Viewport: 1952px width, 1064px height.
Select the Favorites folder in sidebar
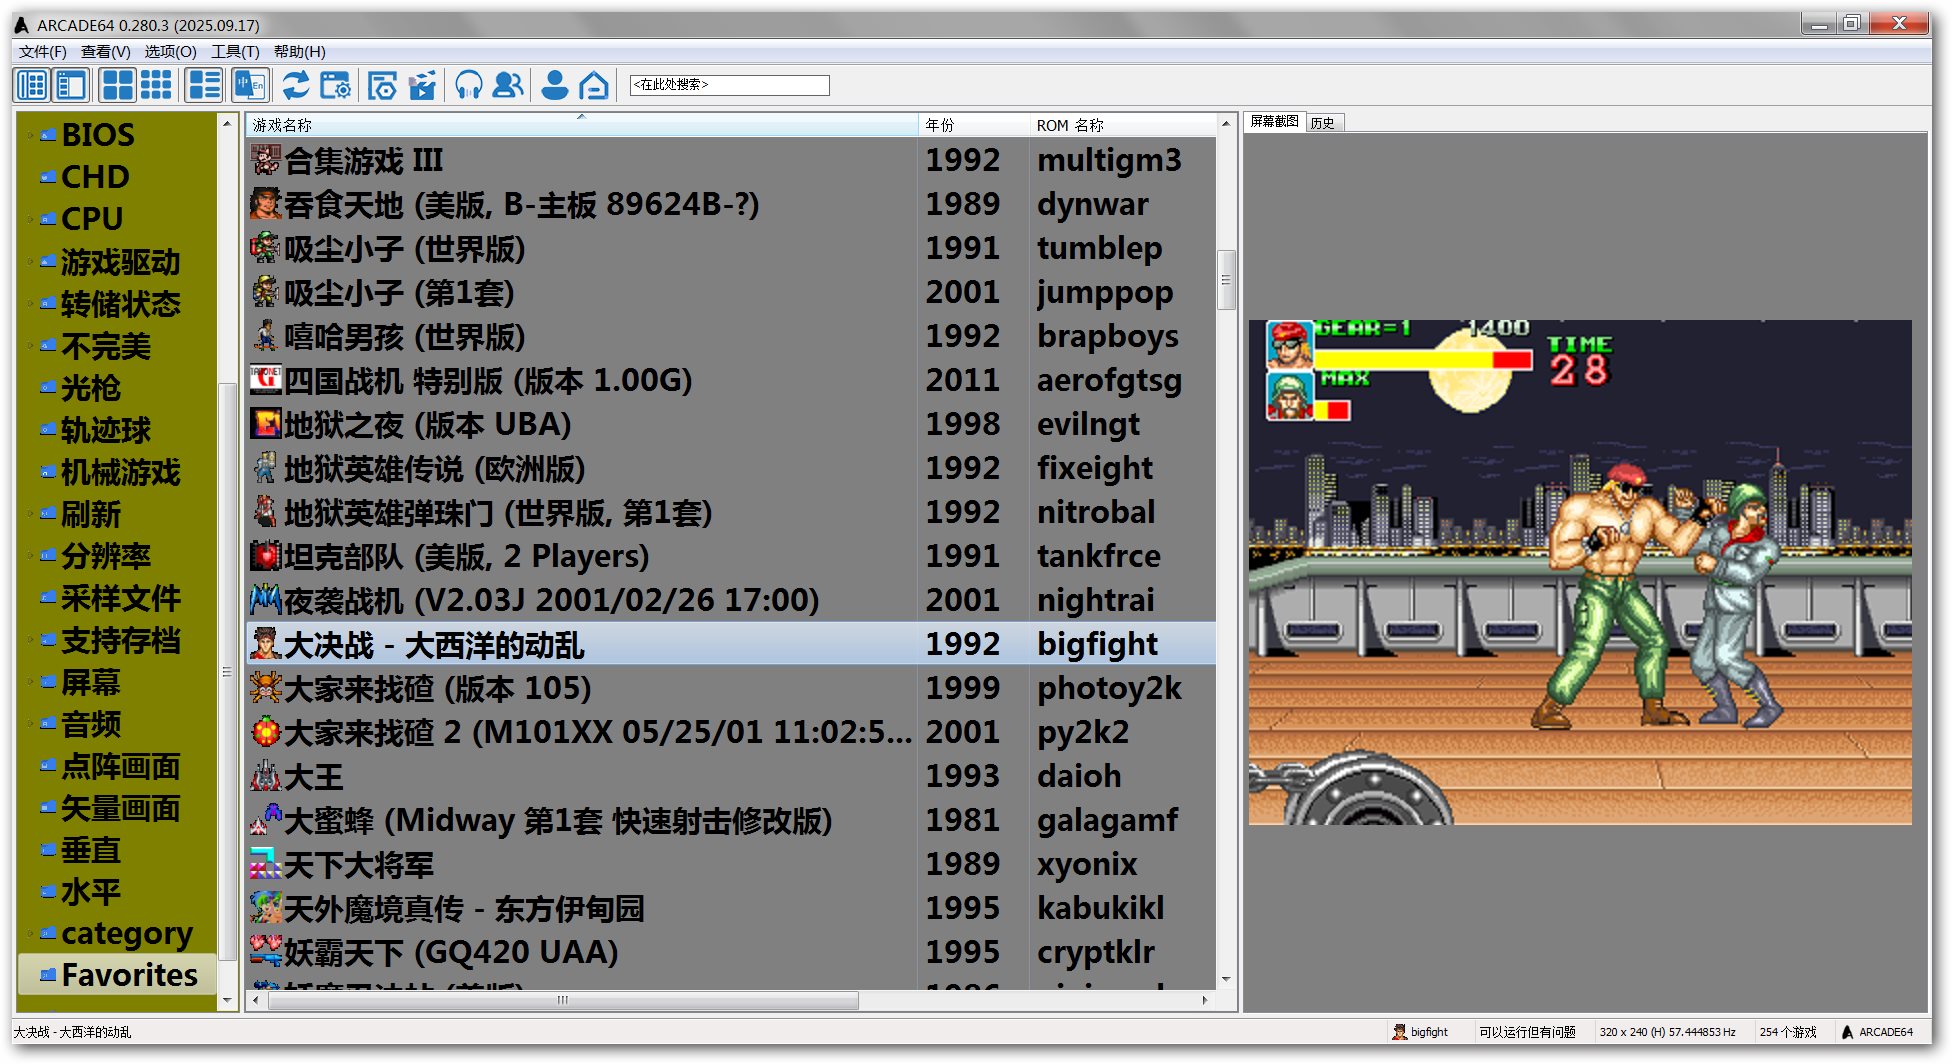pos(129,975)
